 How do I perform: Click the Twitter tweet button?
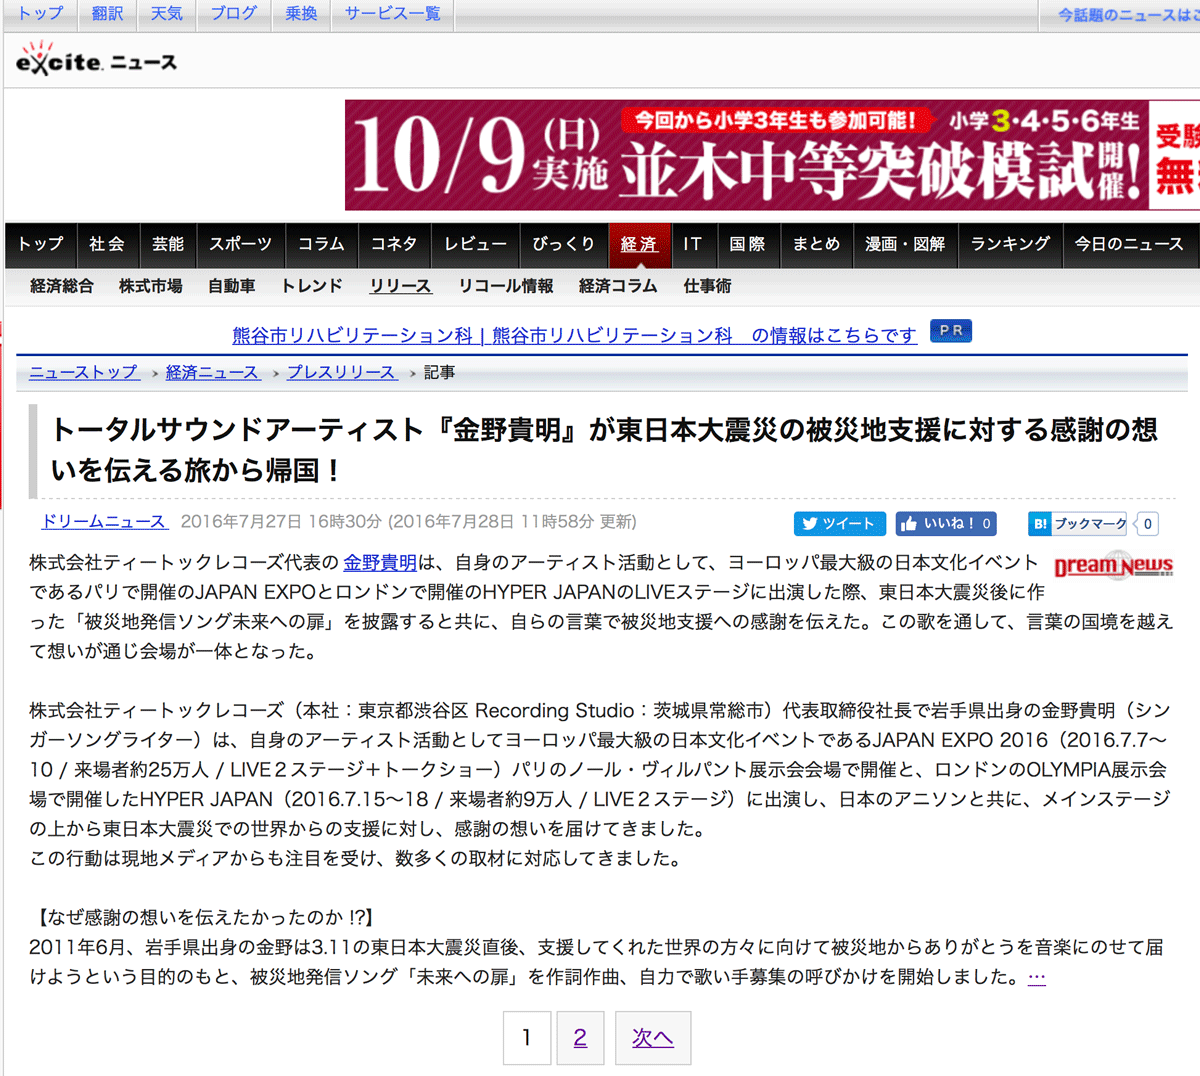(x=839, y=523)
